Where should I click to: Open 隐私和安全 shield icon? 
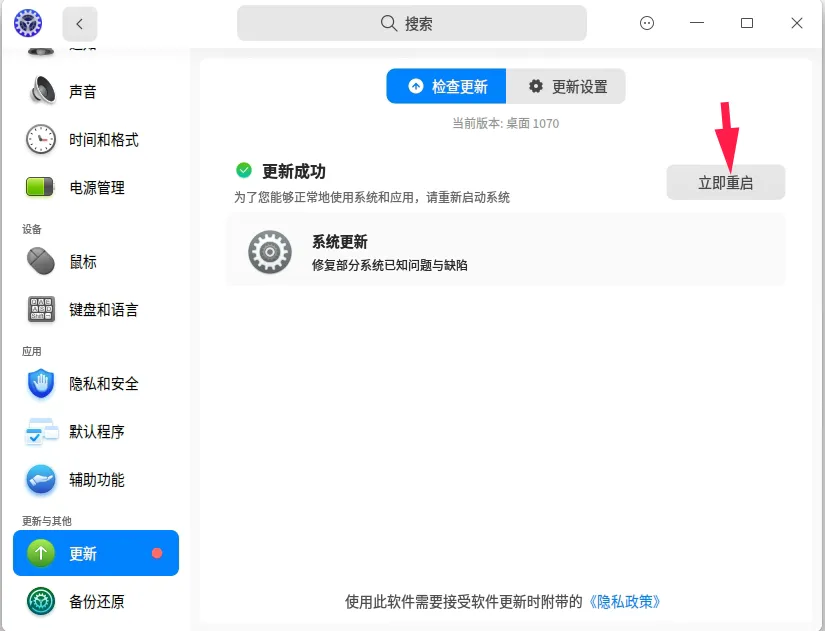tap(41, 383)
